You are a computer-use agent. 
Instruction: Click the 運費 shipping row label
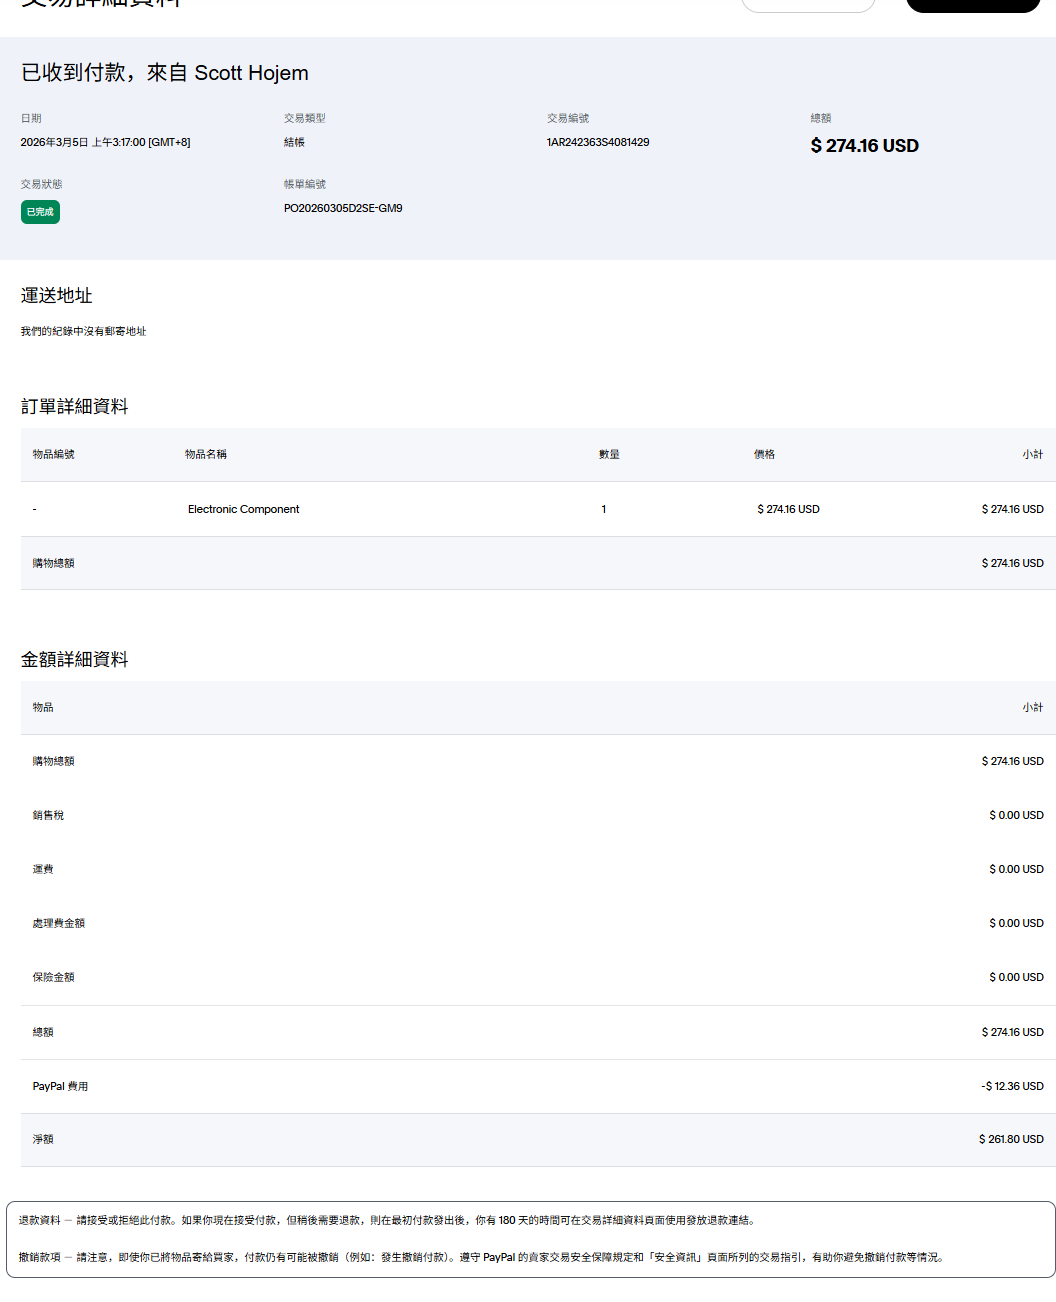[x=43, y=869]
